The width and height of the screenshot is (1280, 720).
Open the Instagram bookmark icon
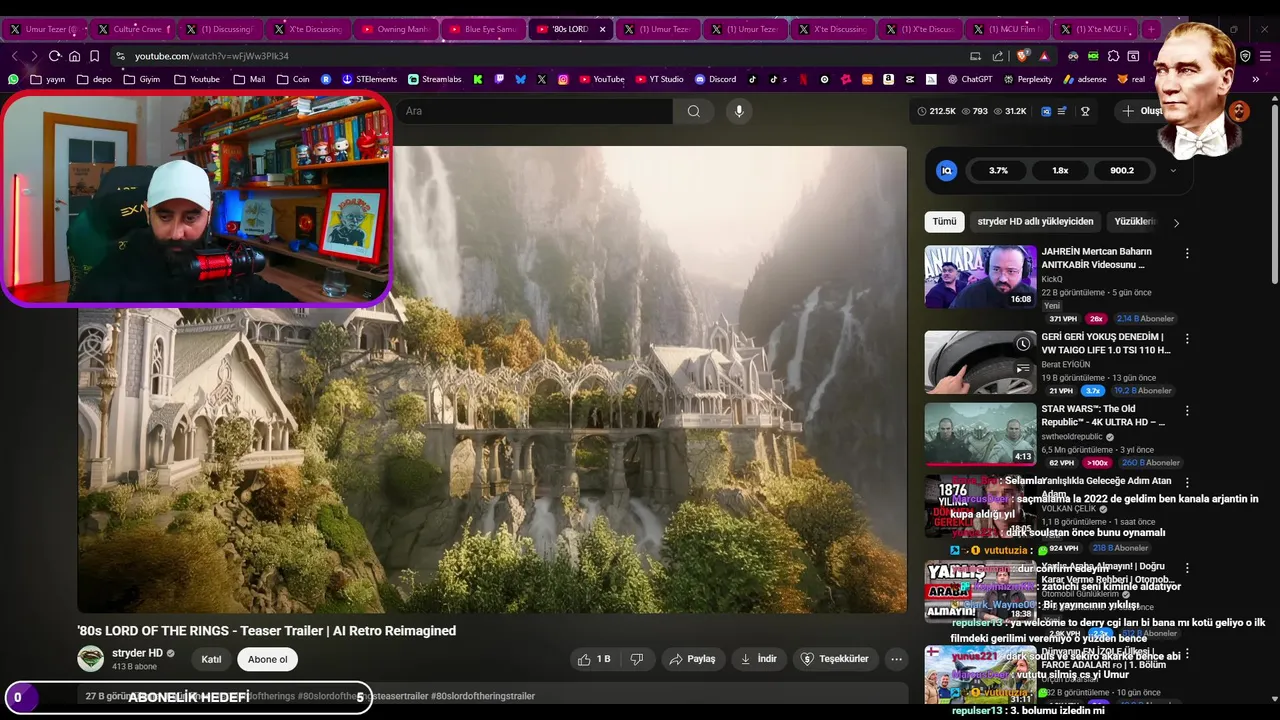[x=563, y=79]
